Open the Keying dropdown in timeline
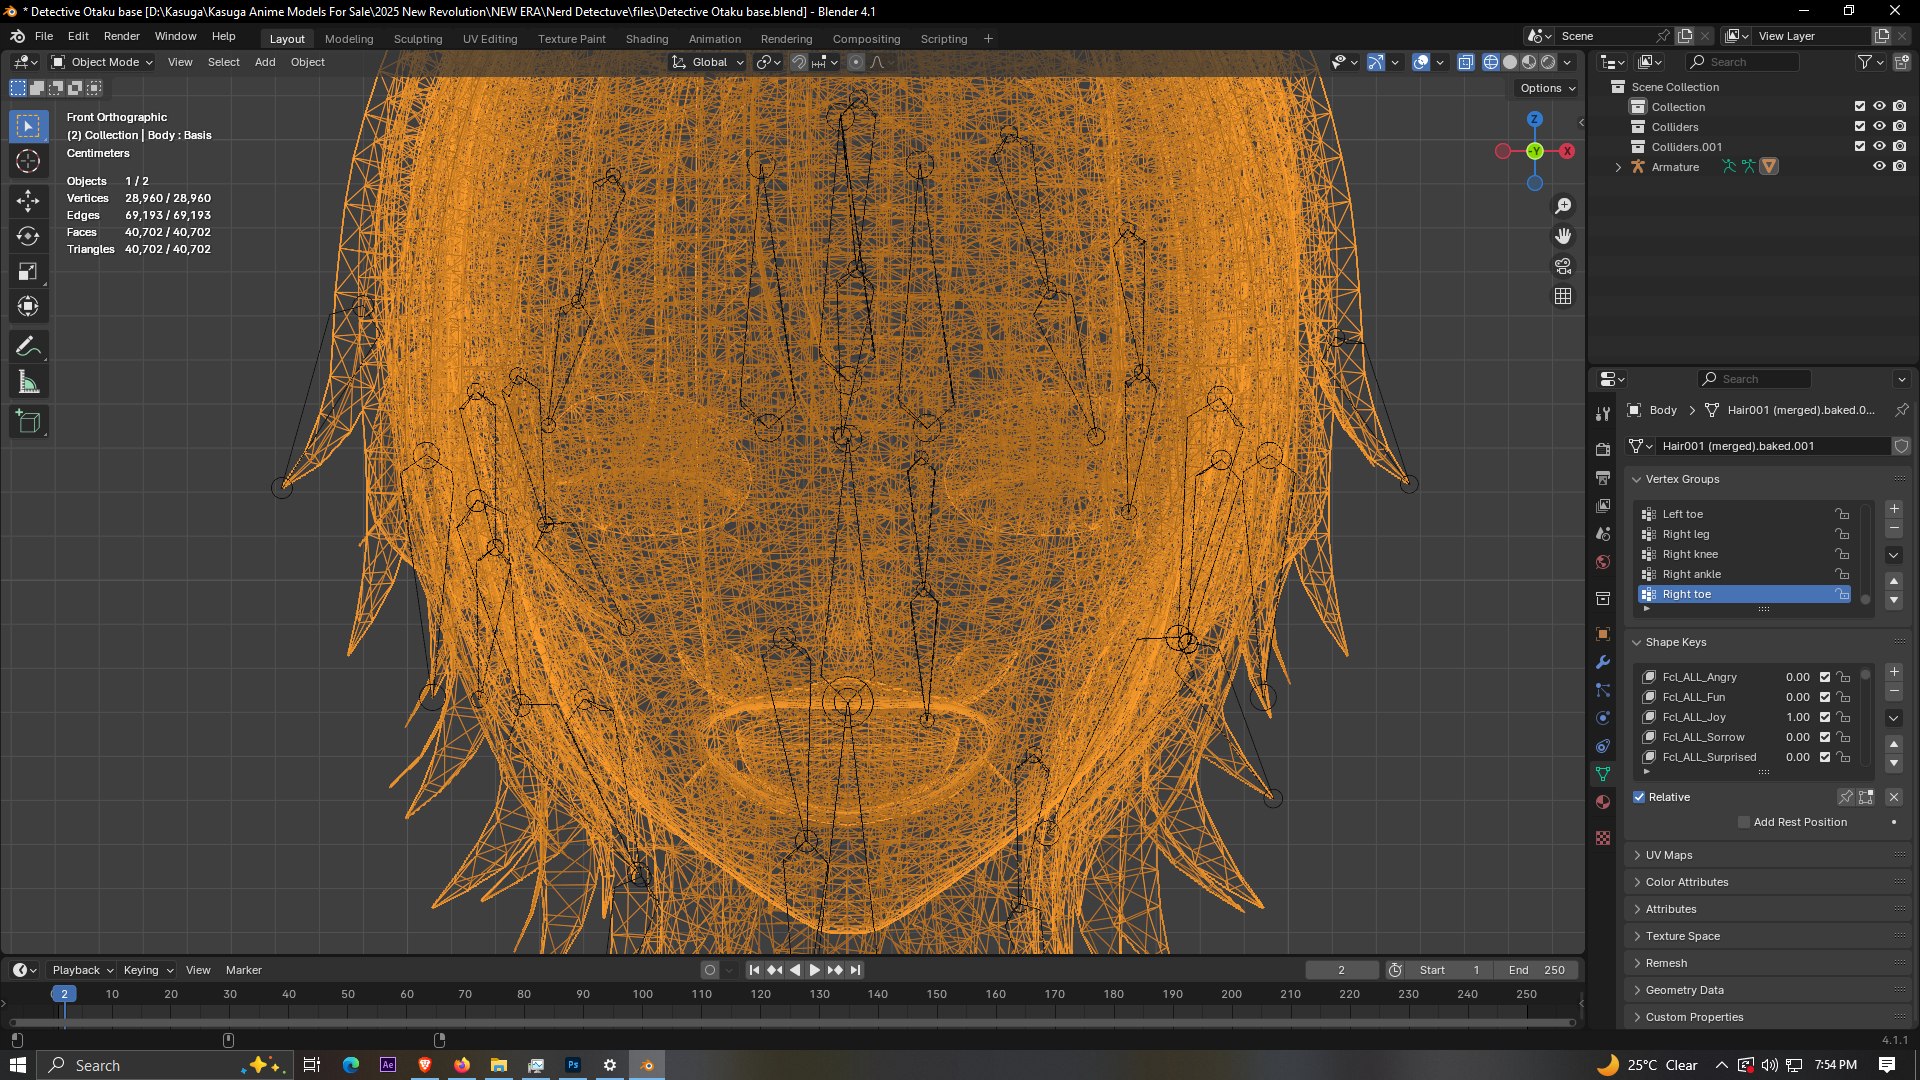The width and height of the screenshot is (1920, 1080). tap(148, 970)
